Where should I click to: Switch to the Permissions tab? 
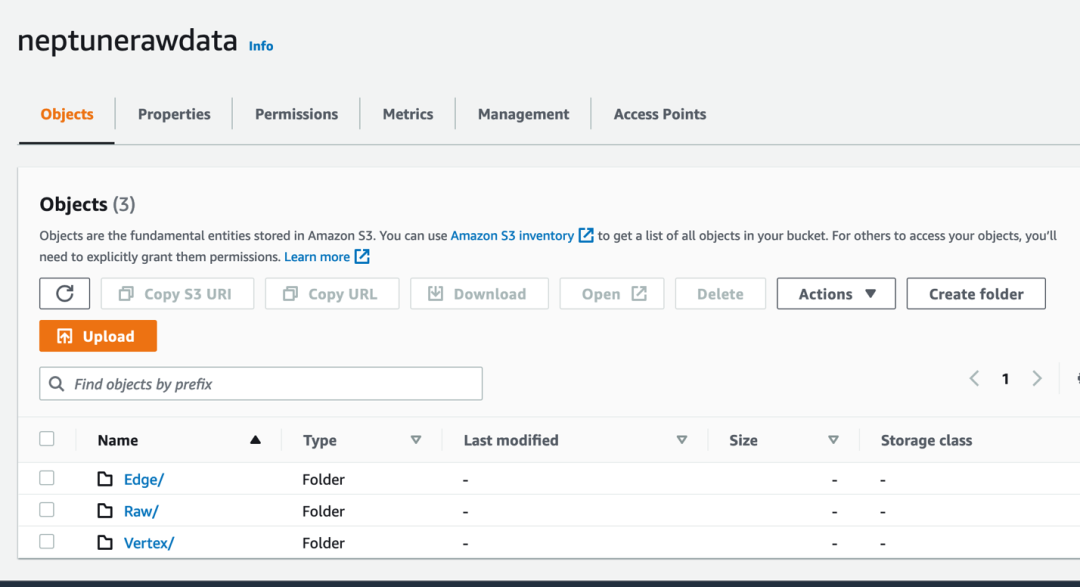pos(296,114)
